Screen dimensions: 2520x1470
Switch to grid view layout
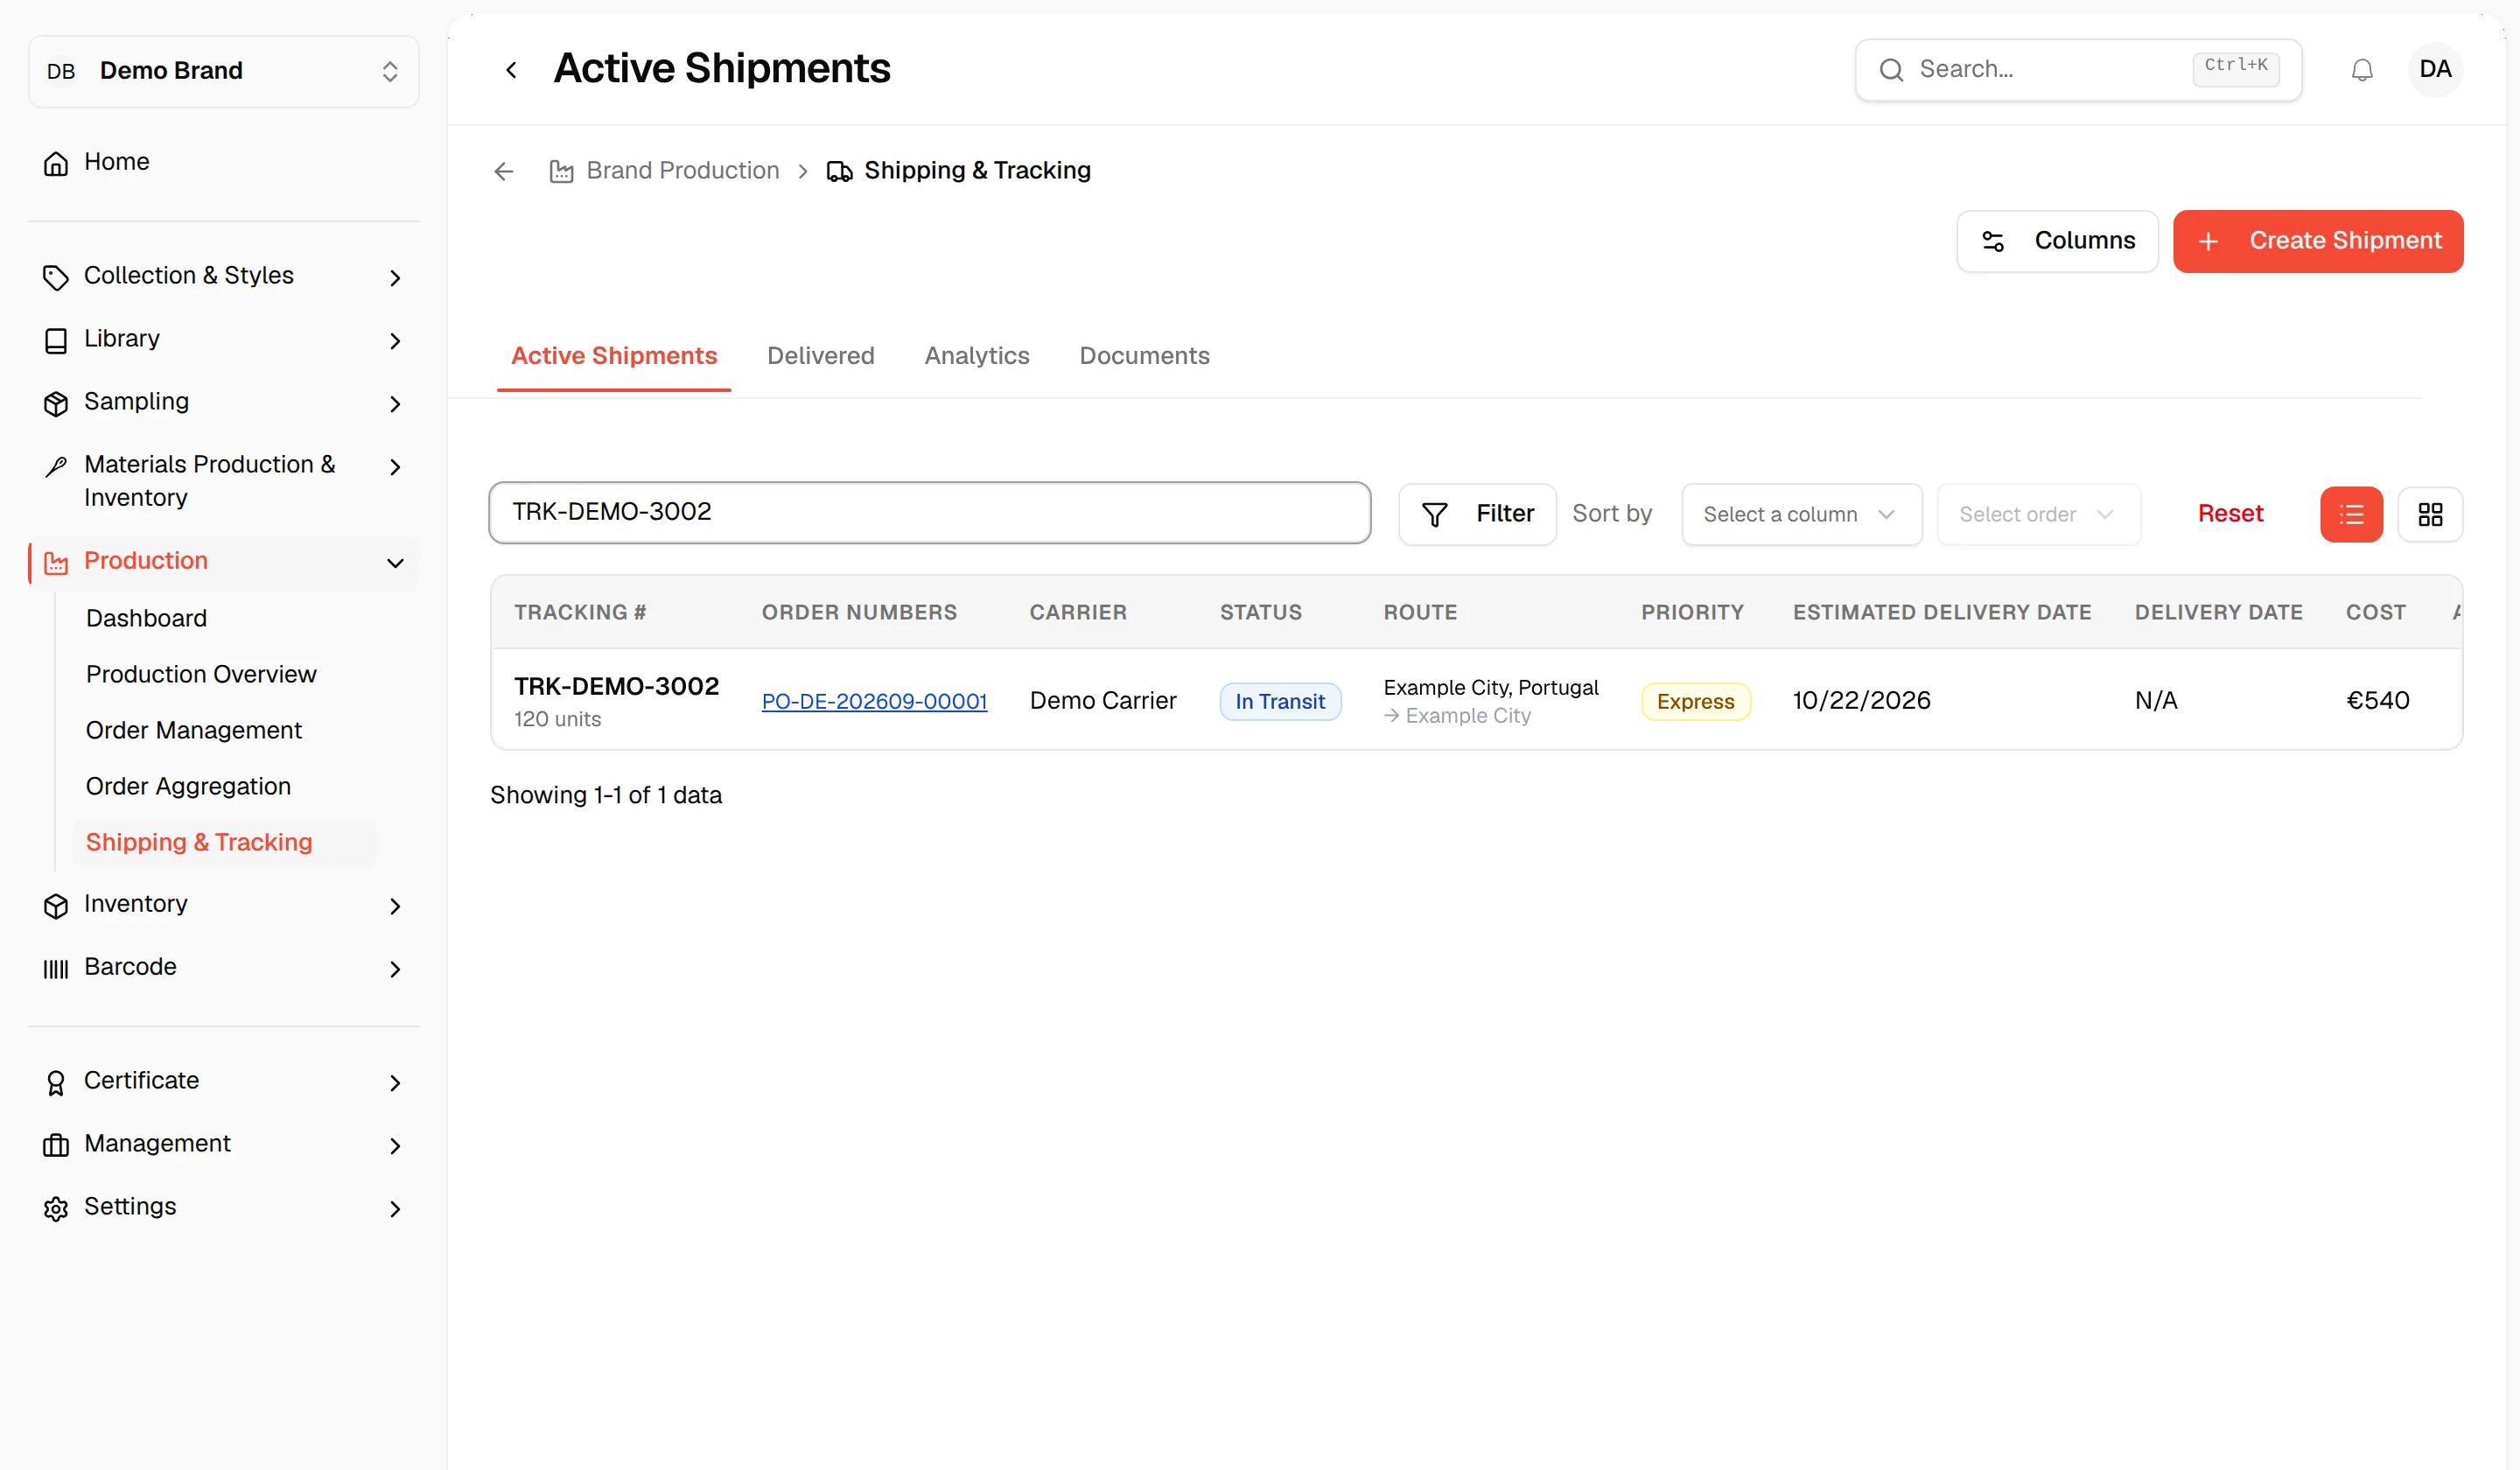pos(2429,514)
